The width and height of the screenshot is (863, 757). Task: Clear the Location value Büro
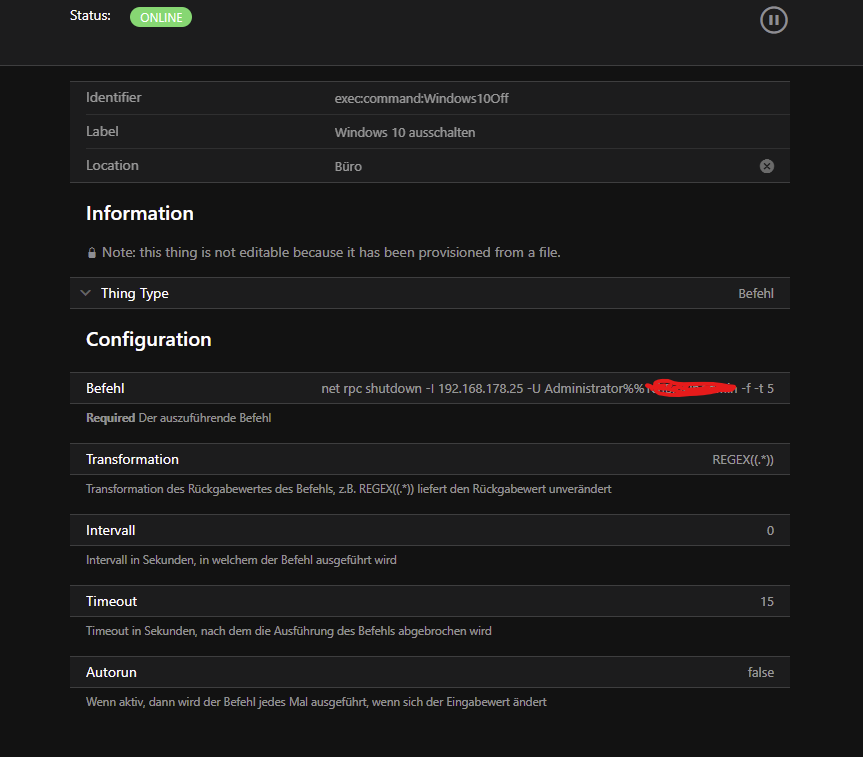click(x=767, y=166)
